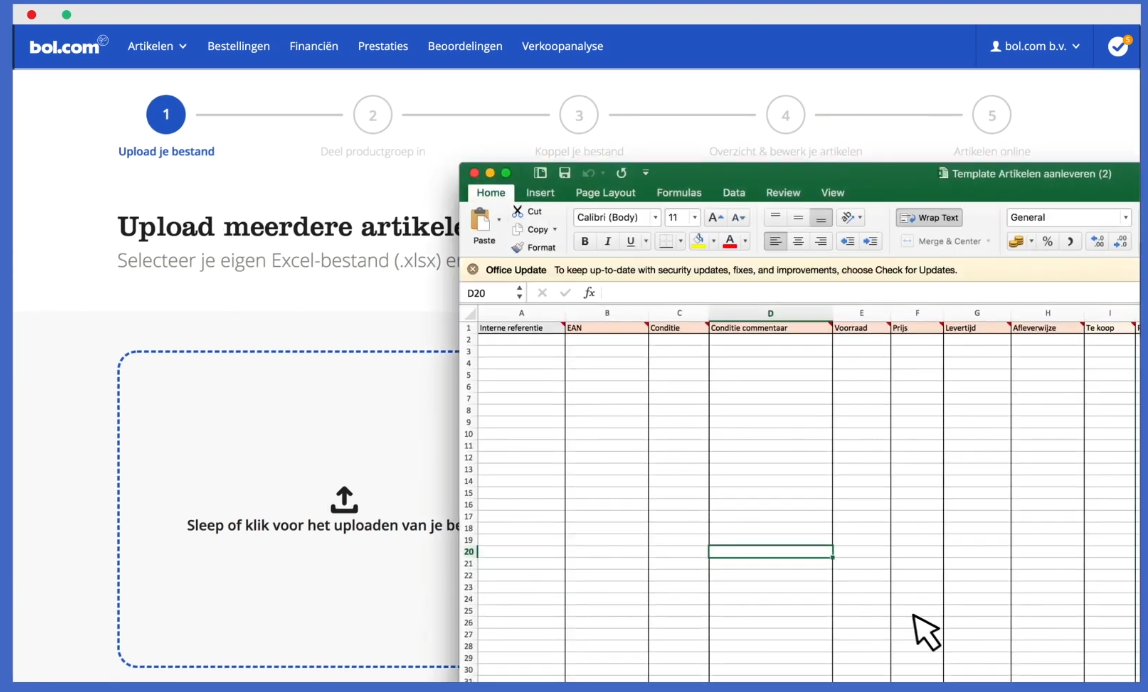Decrease decimal places
Image resolution: width=1148 pixels, height=692 pixels.
point(1121,241)
